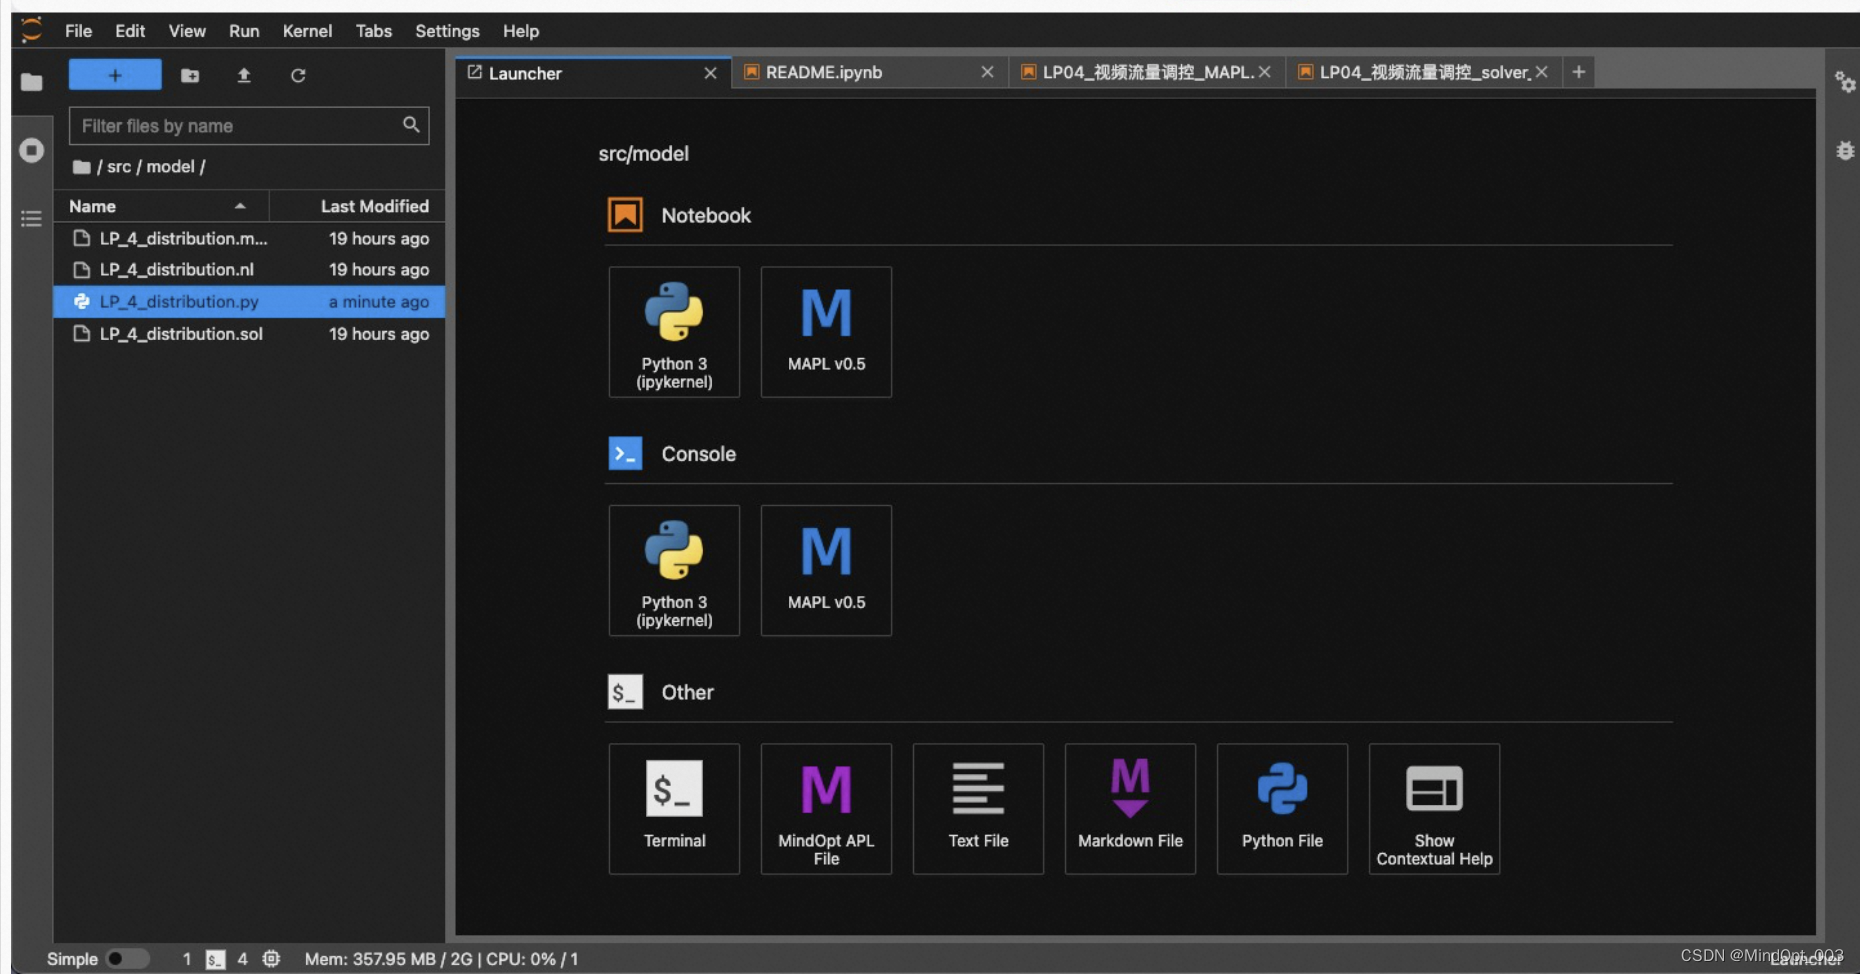The image size is (1860, 974).
Task: Create a new folder icon
Action: click(x=190, y=75)
